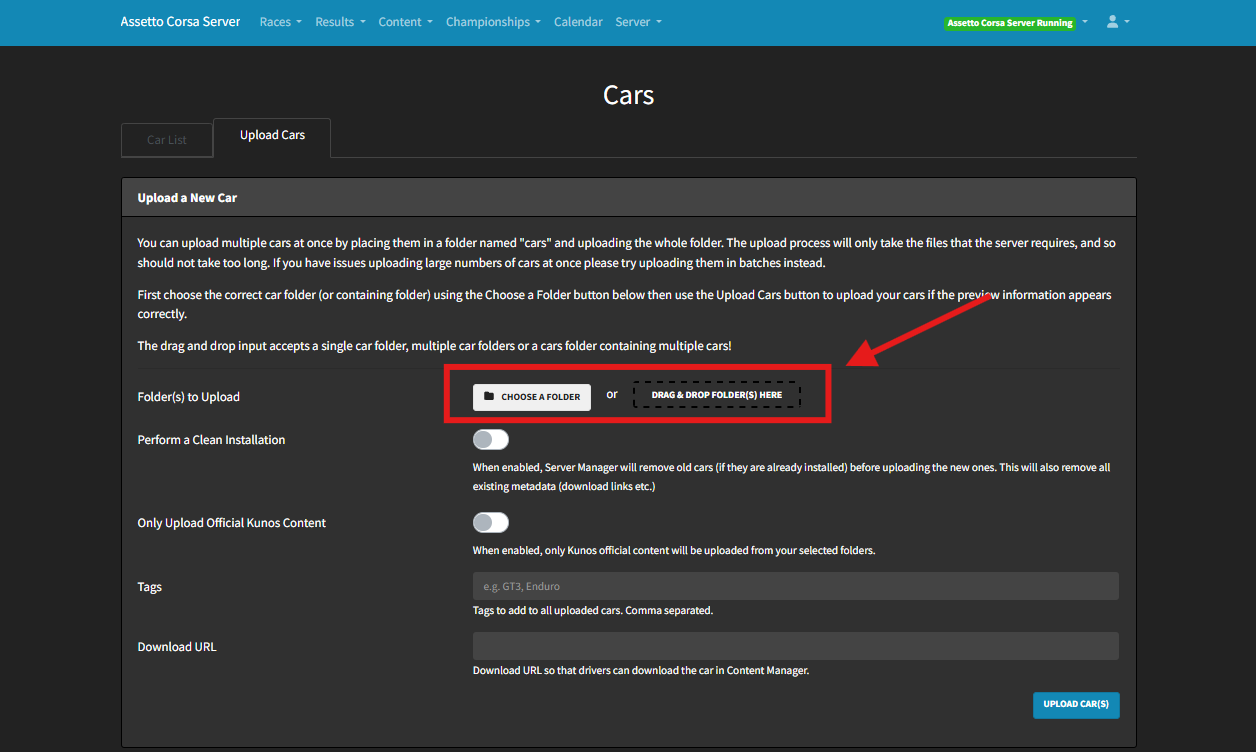
Task: Click the Tags label
Action: click(x=150, y=587)
